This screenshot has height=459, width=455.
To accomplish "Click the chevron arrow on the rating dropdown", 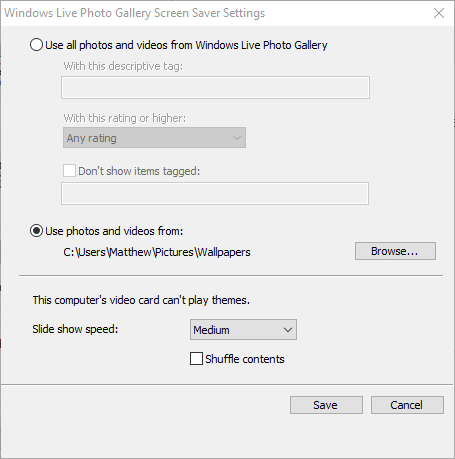I will coord(237,138).
